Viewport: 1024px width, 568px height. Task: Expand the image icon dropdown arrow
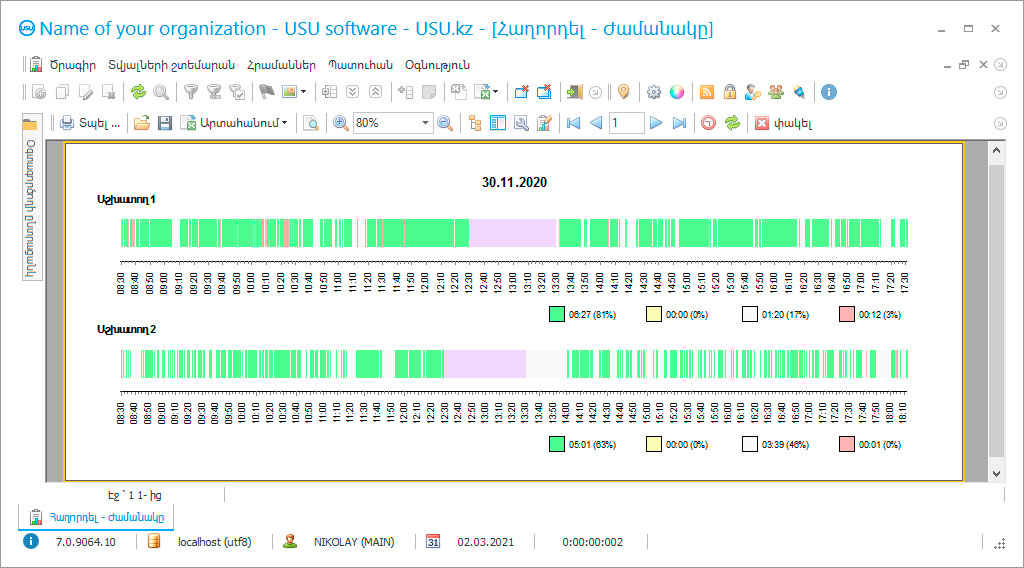point(304,92)
